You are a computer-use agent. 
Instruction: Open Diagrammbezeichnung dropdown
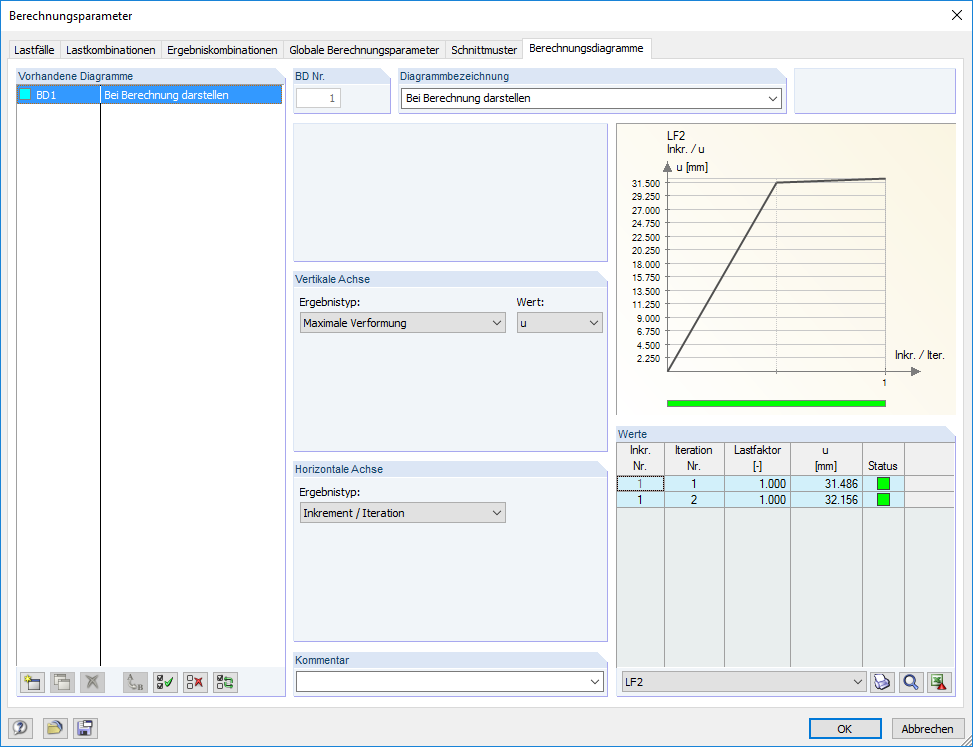tap(773, 99)
